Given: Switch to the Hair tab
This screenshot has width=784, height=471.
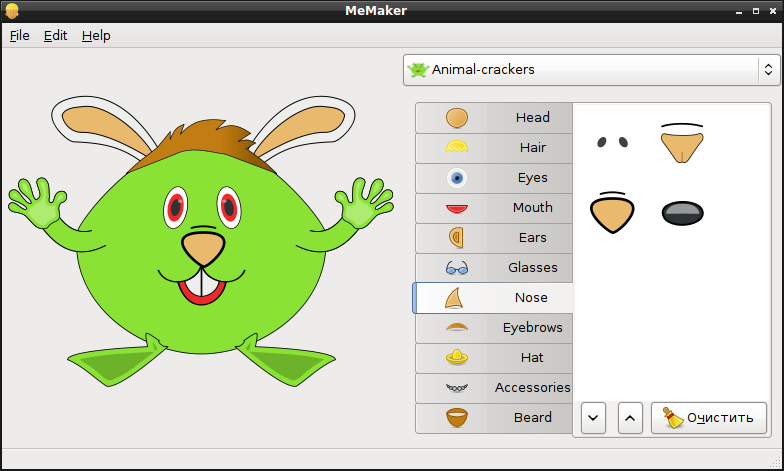Looking at the screenshot, I should (494, 148).
